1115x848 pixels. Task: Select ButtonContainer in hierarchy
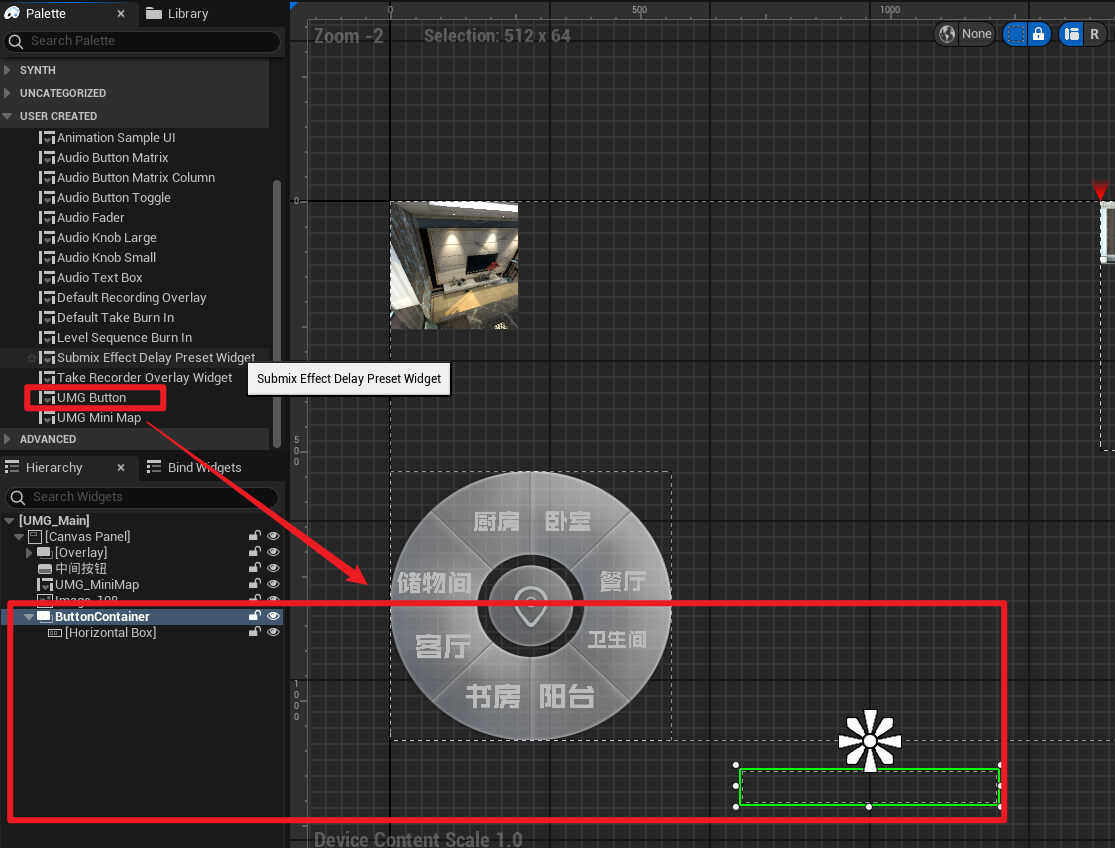click(x=102, y=616)
